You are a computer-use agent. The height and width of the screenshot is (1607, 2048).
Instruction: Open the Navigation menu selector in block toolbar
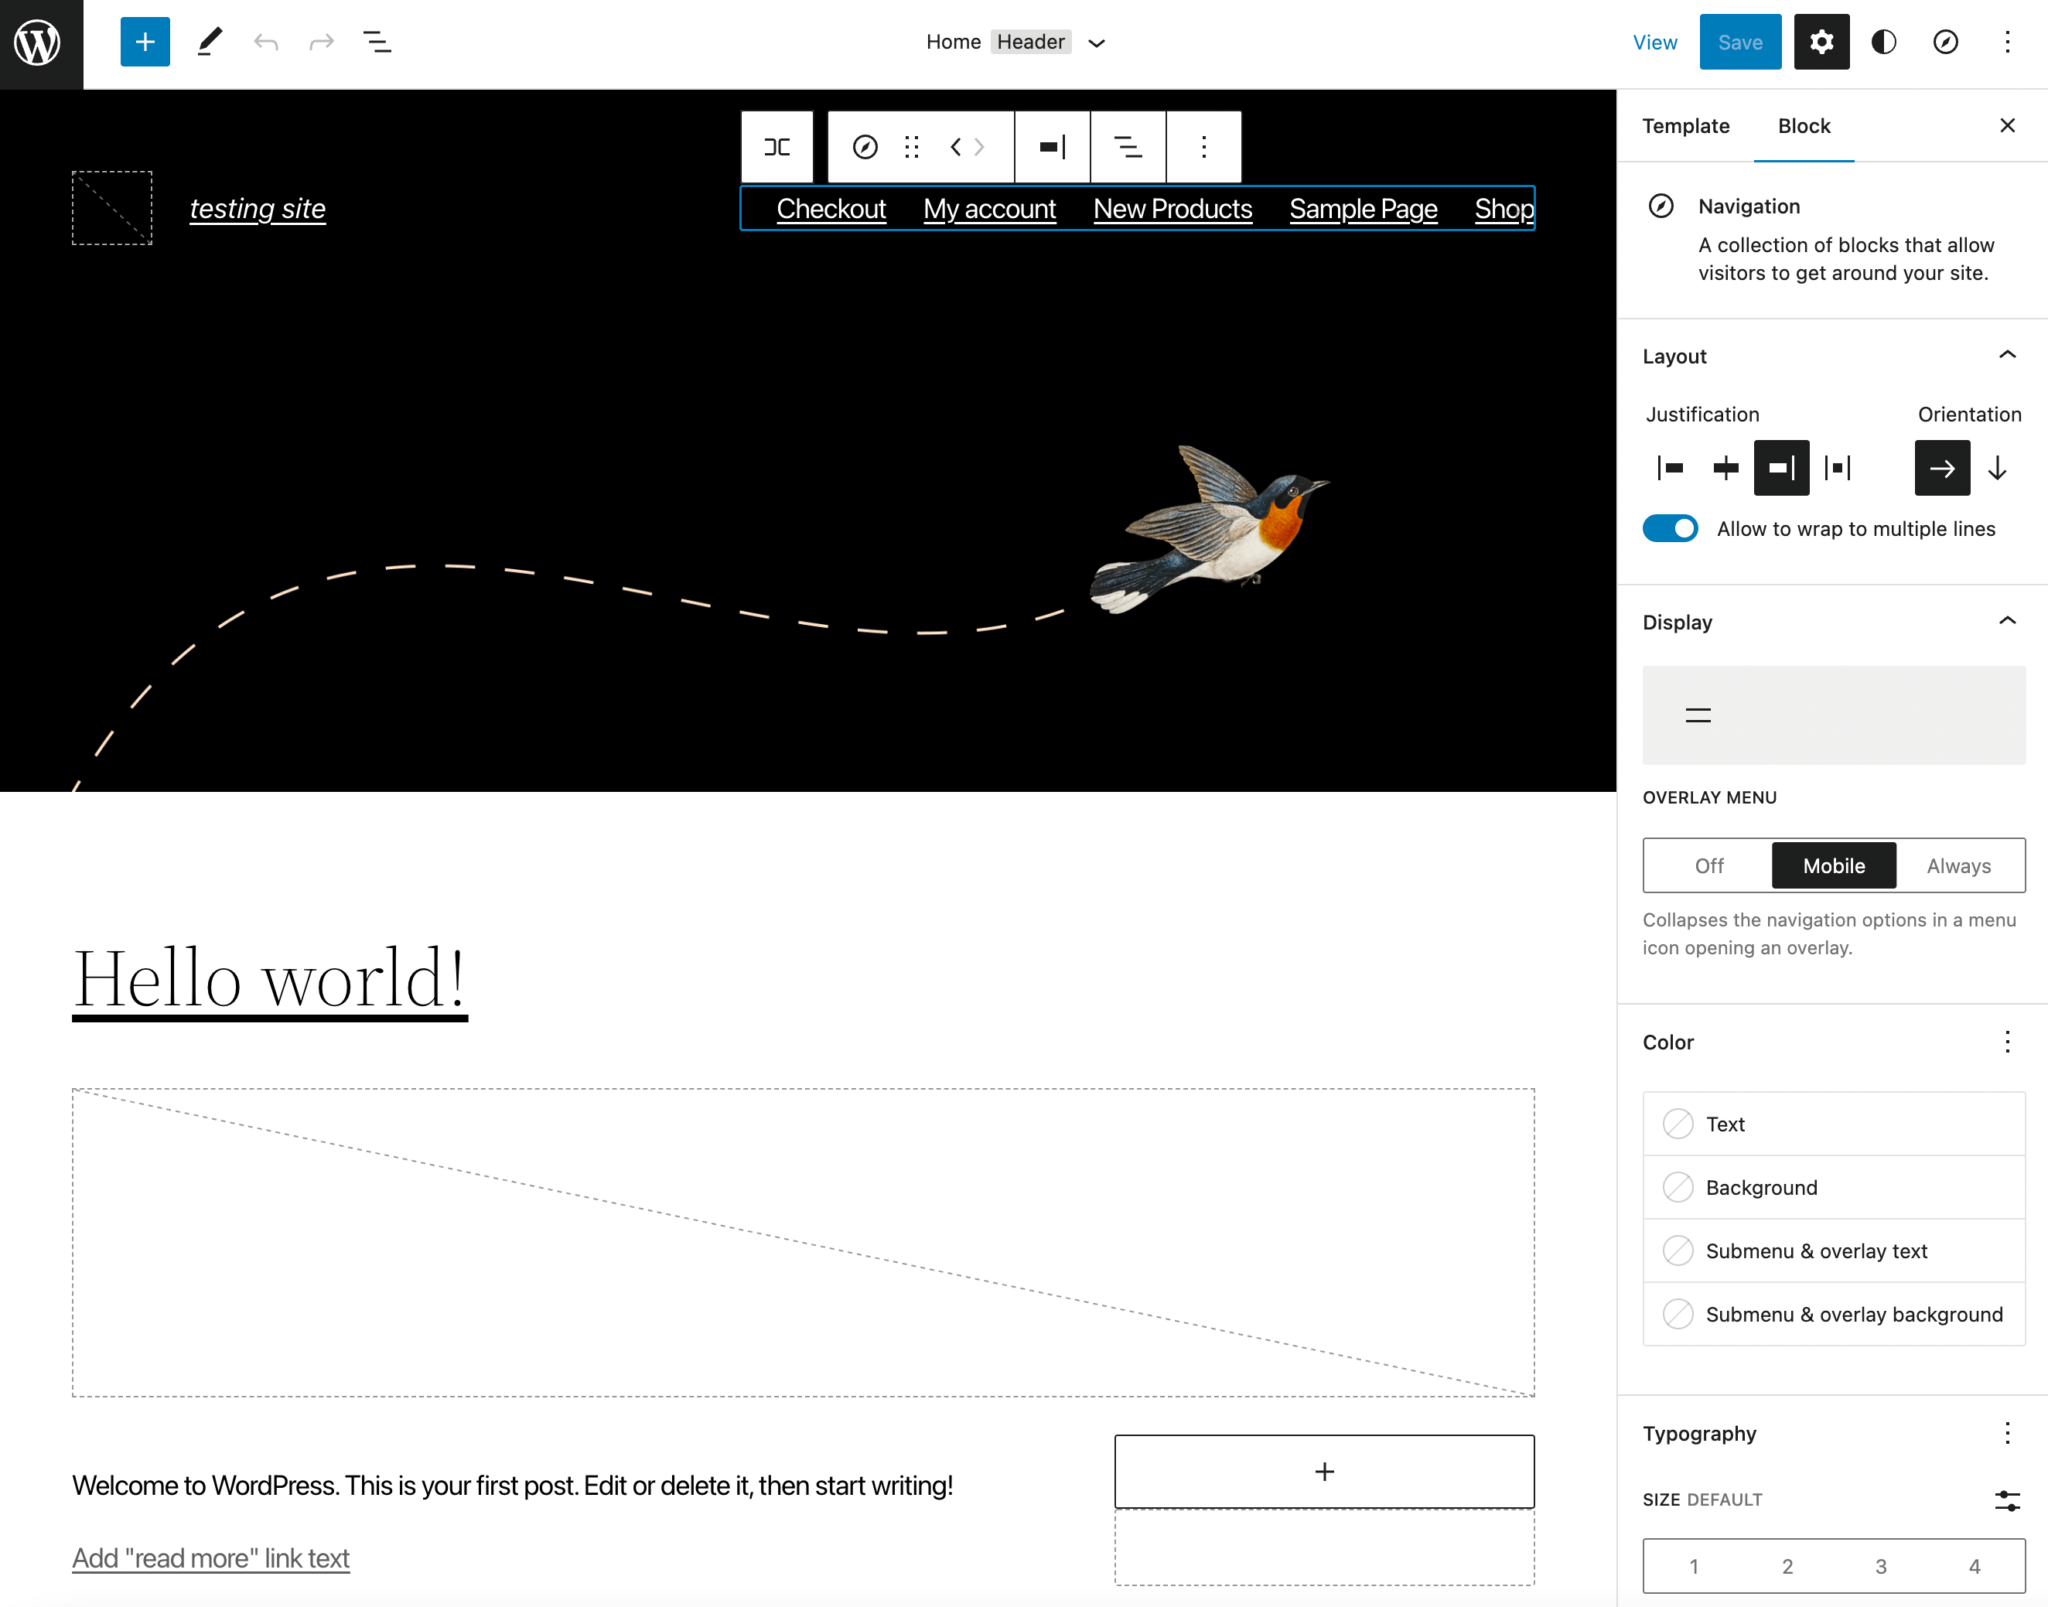coord(1128,147)
